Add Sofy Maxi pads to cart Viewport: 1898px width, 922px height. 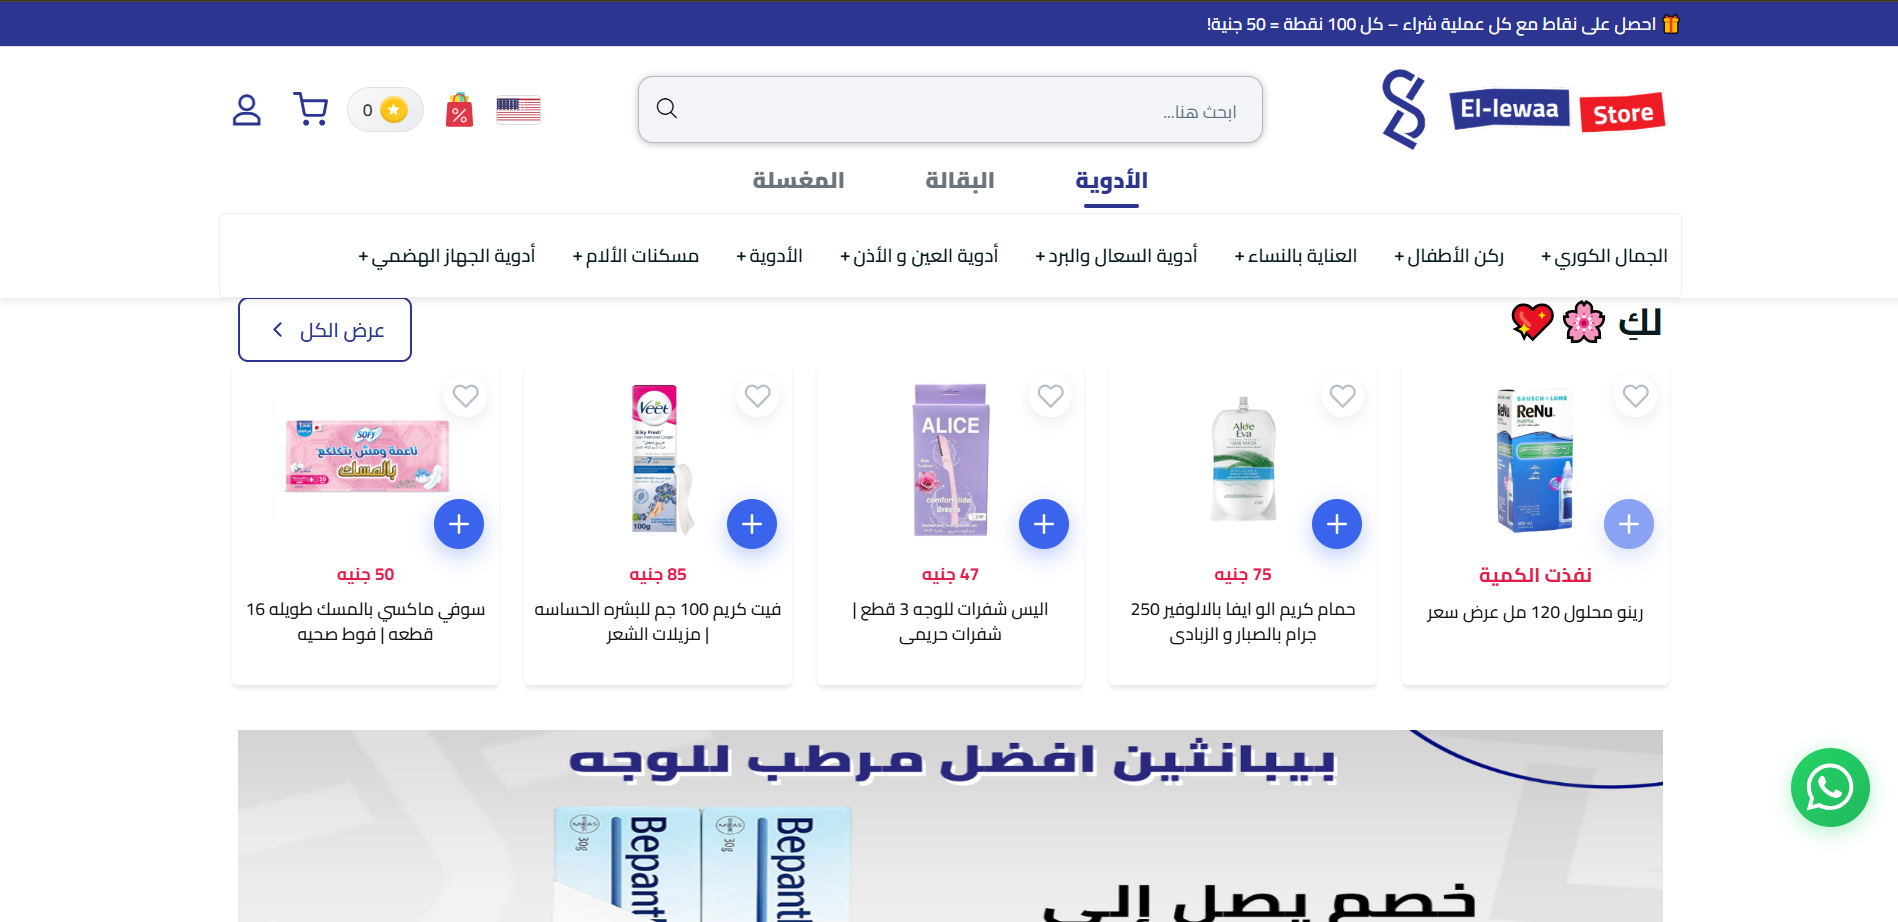pyautogui.click(x=459, y=524)
